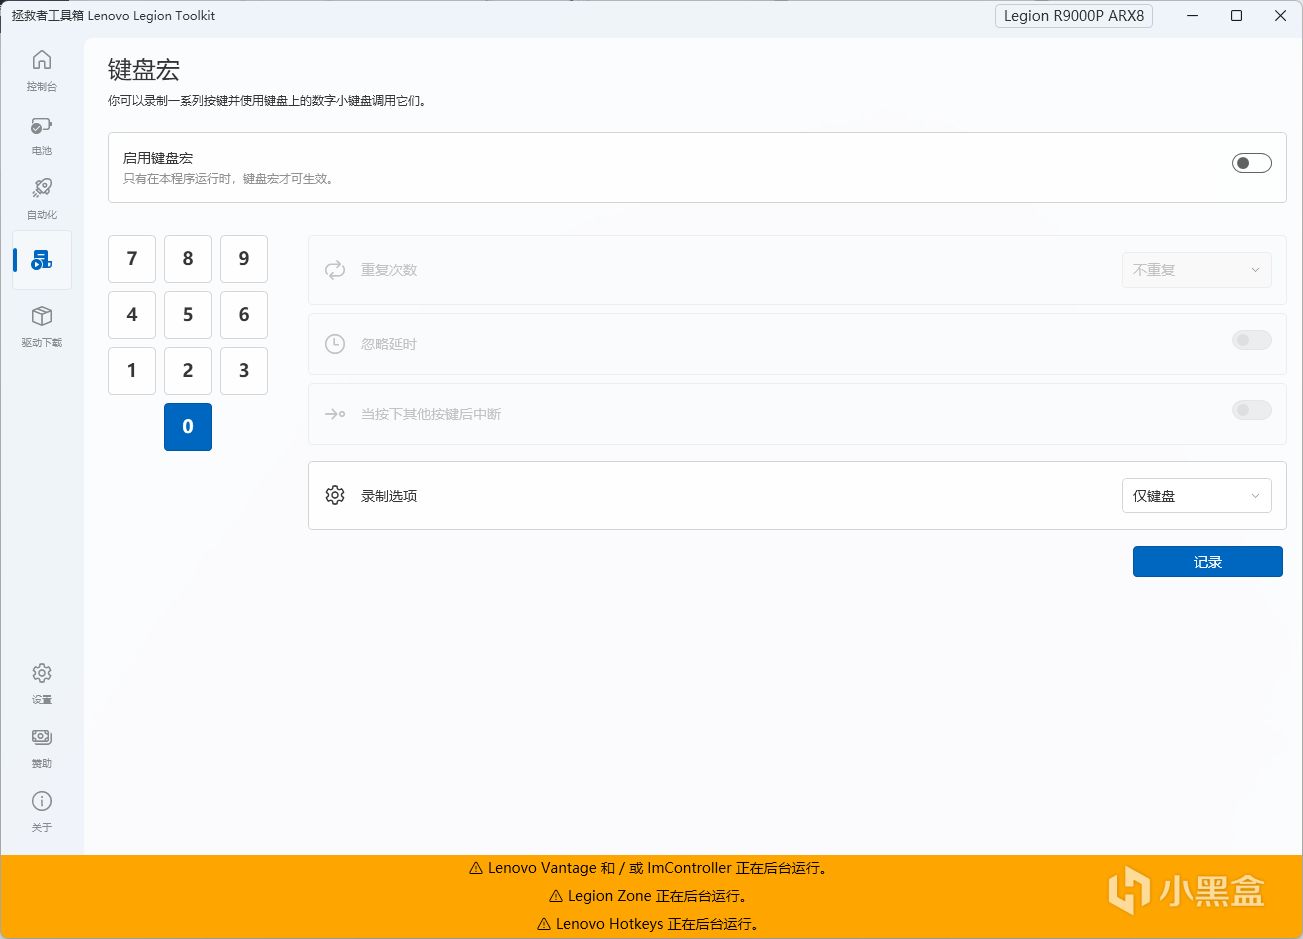Click the Lenovo Vantage running warning
1303x939 pixels.
(650, 868)
